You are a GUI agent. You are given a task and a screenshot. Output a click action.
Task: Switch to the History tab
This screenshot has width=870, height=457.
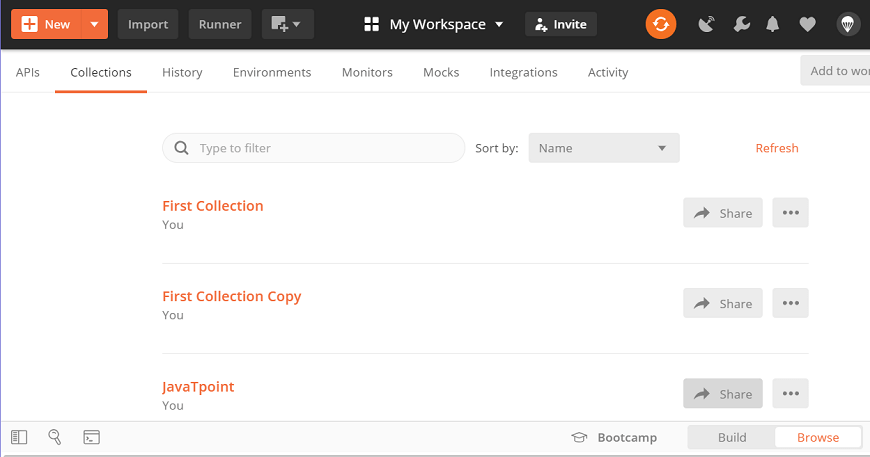182,72
